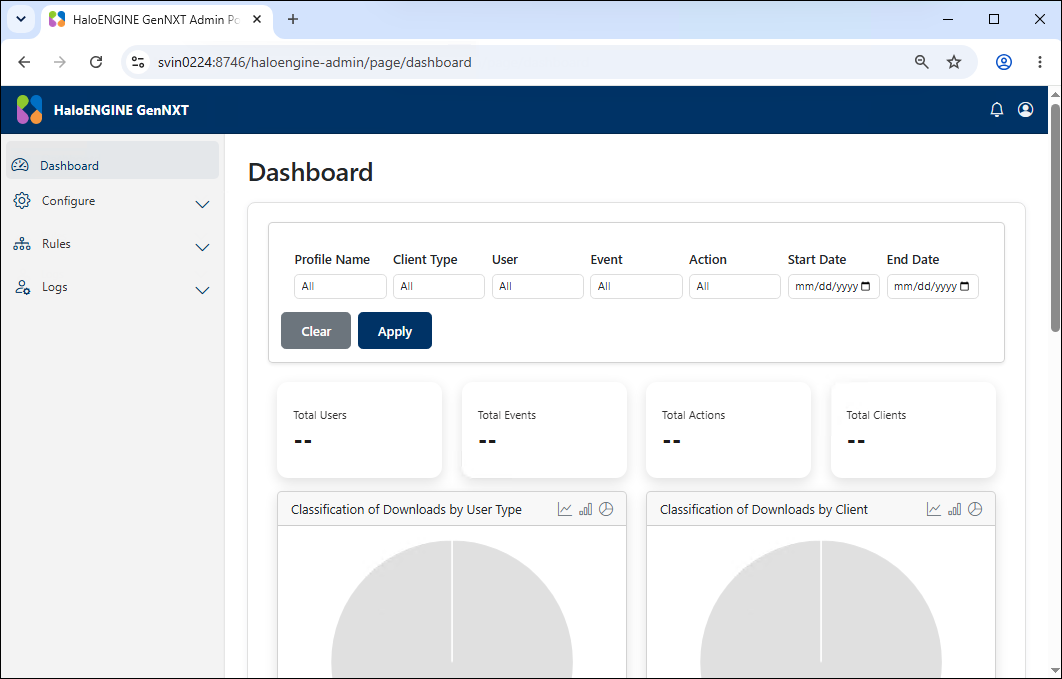Click the Dashboard gauge icon in sidebar
The height and width of the screenshot is (679, 1062).
coord(20,165)
